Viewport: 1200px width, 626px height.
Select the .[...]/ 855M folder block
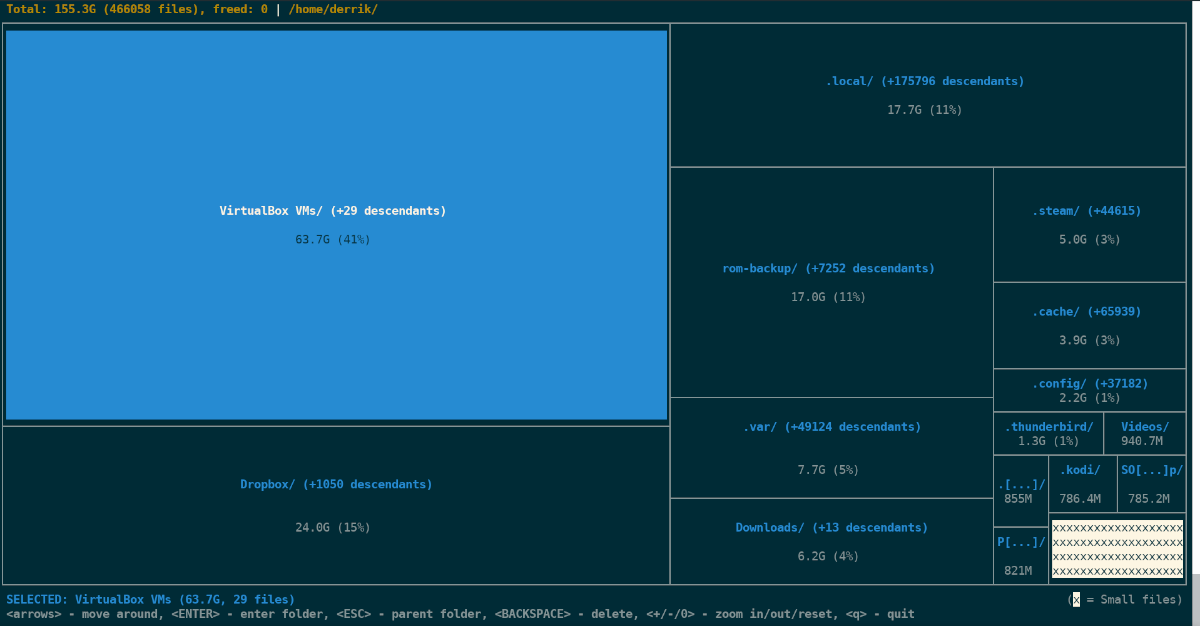(1020, 491)
